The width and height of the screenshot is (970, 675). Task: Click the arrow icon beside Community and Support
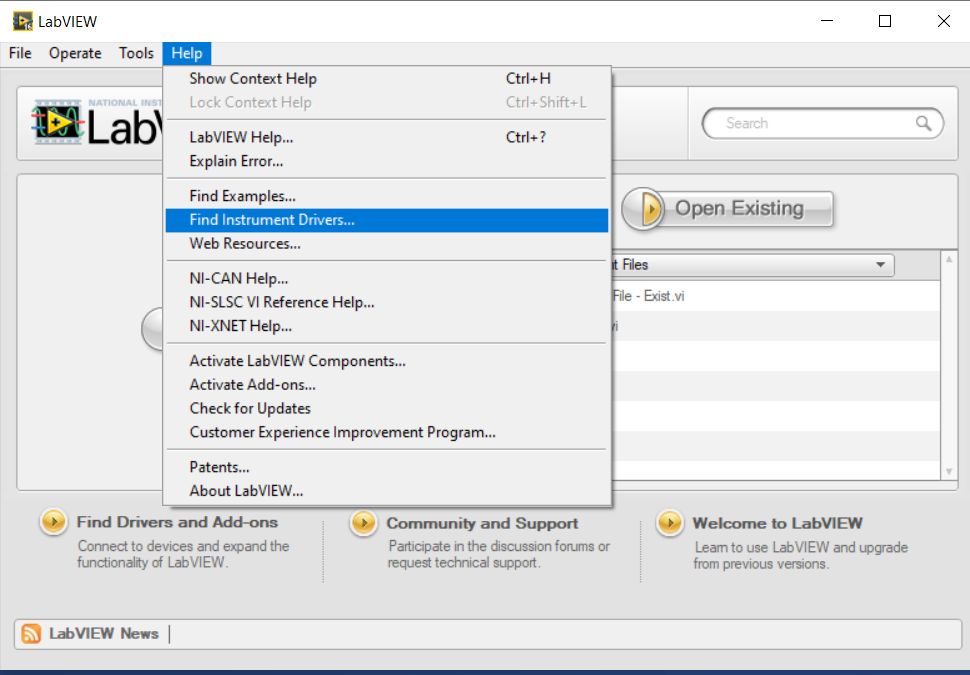point(362,522)
